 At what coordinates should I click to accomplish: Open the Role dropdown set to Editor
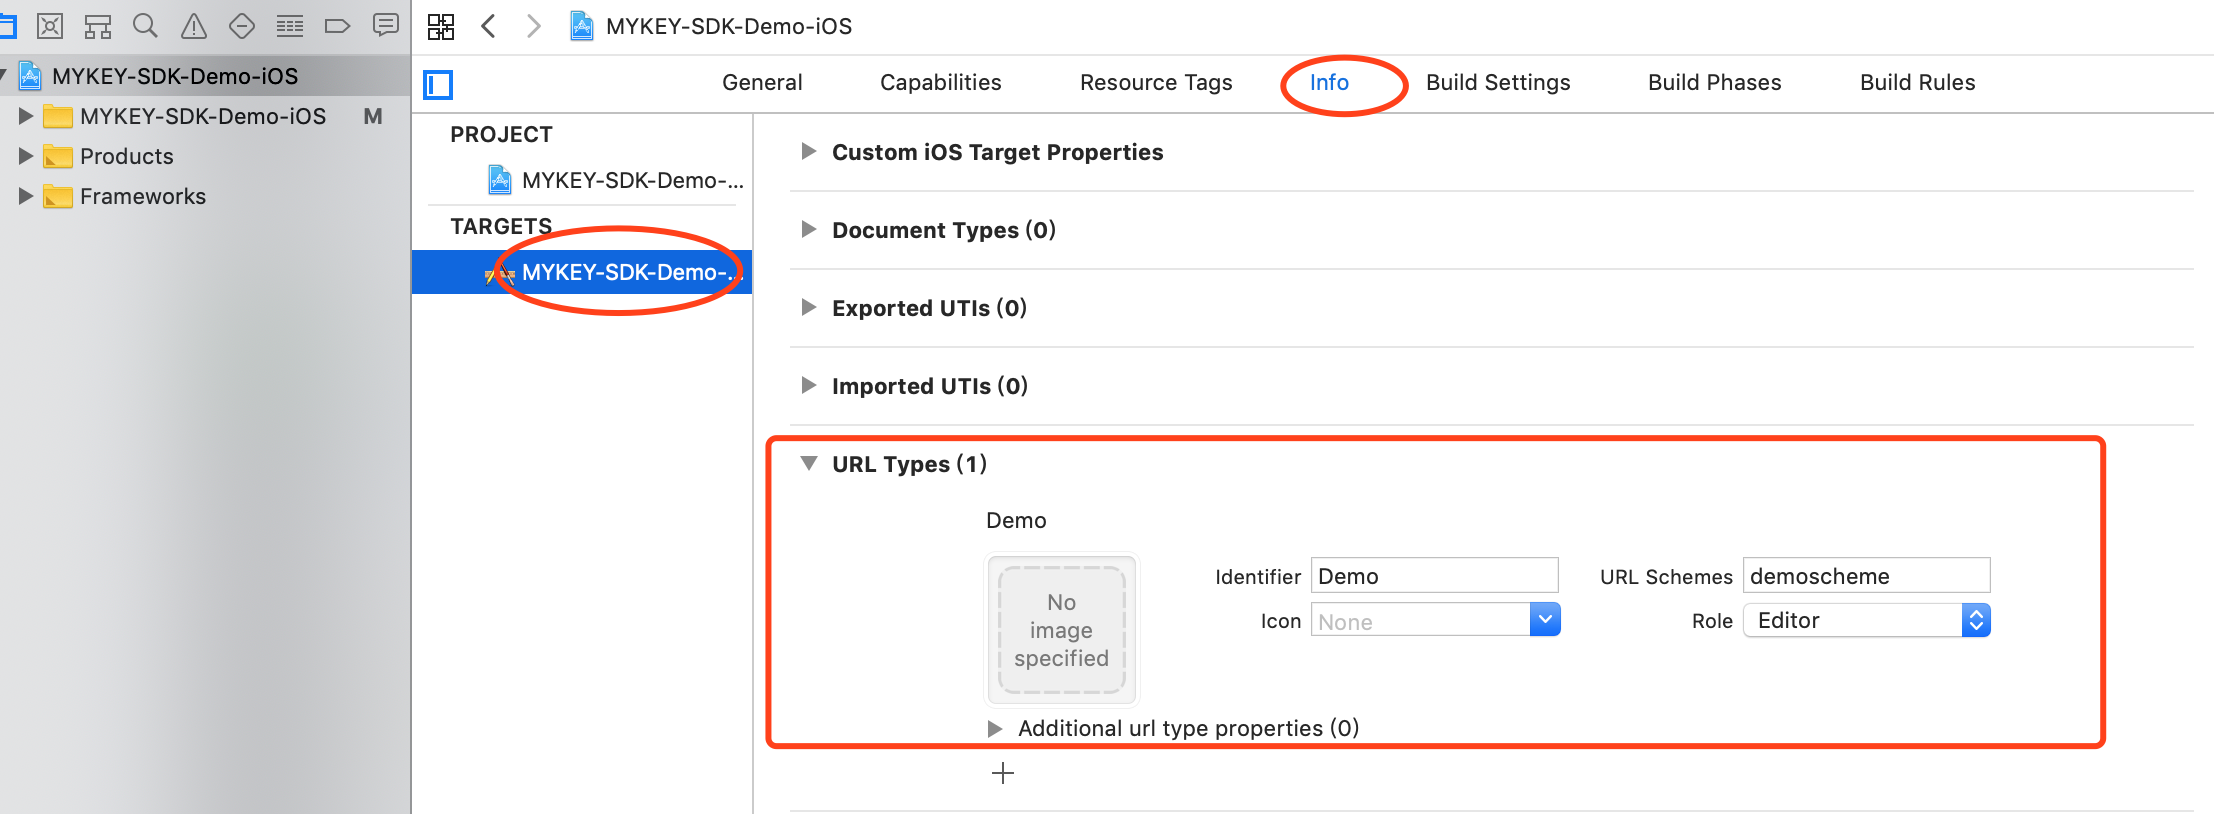[x=1975, y=621]
